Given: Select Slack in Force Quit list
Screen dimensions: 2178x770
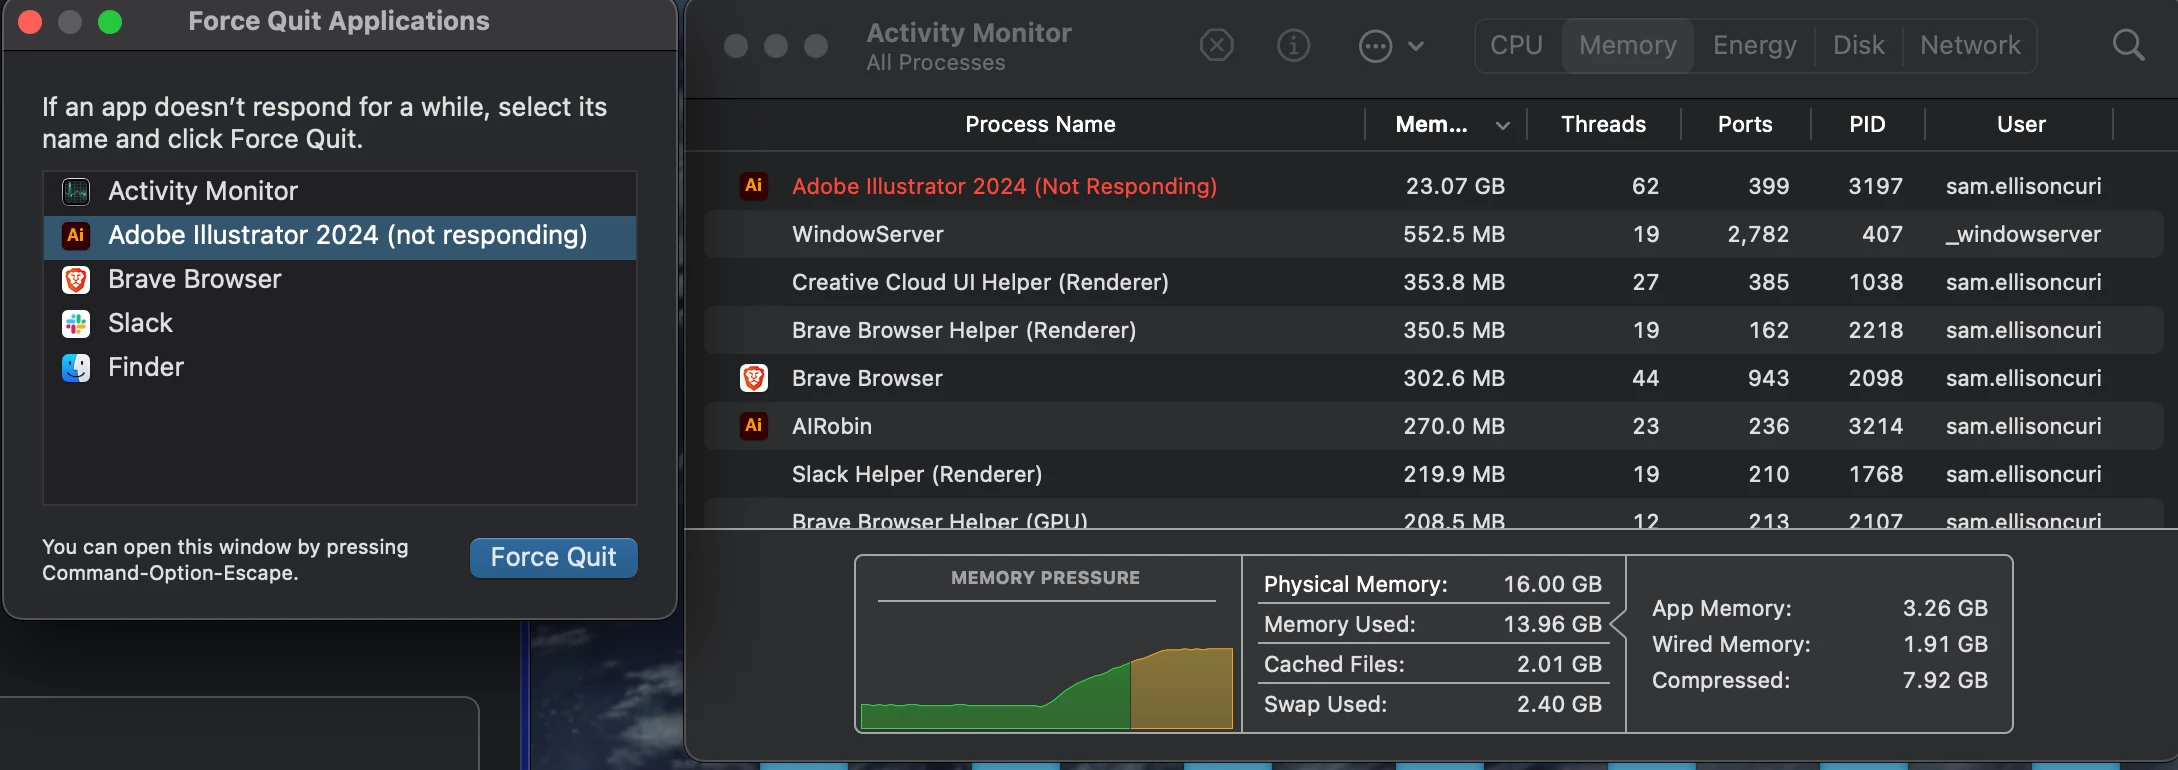Looking at the screenshot, I should coord(340,324).
